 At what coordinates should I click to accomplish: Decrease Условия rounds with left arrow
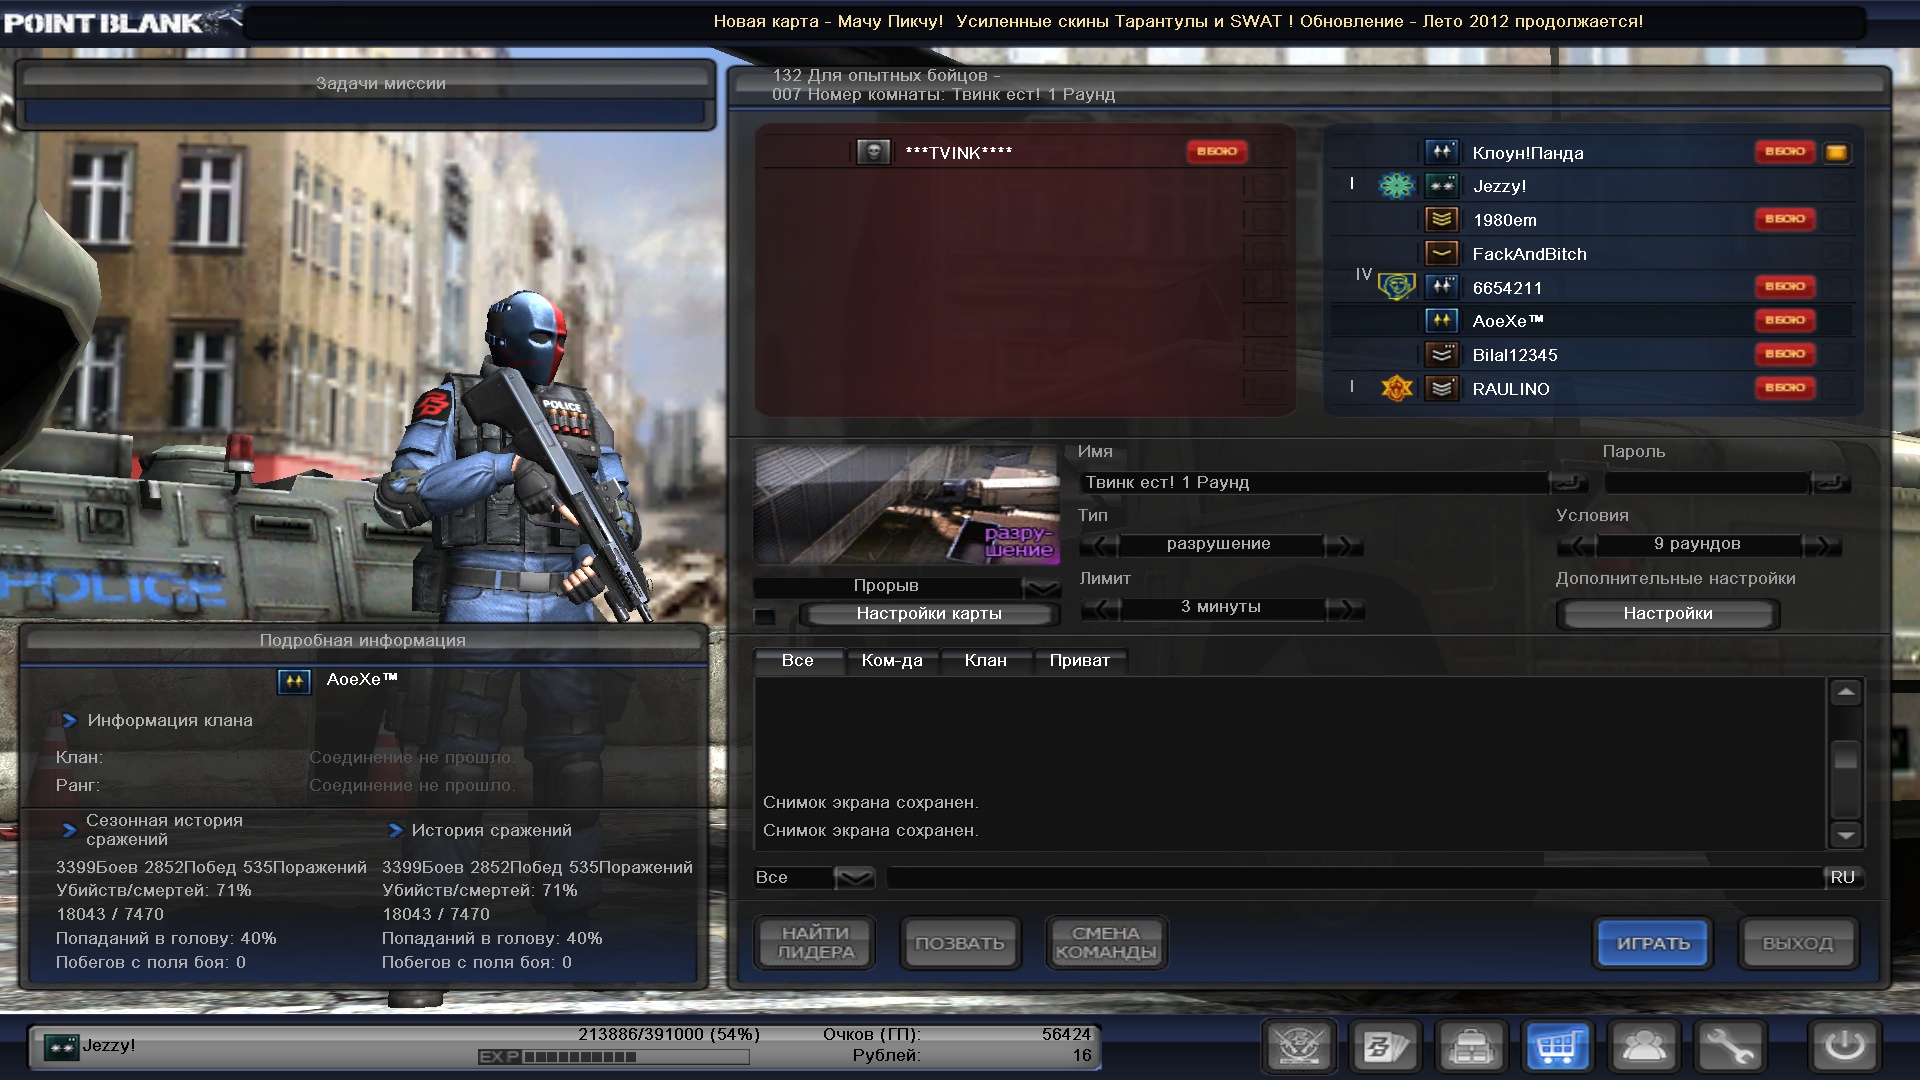click(x=1576, y=545)
